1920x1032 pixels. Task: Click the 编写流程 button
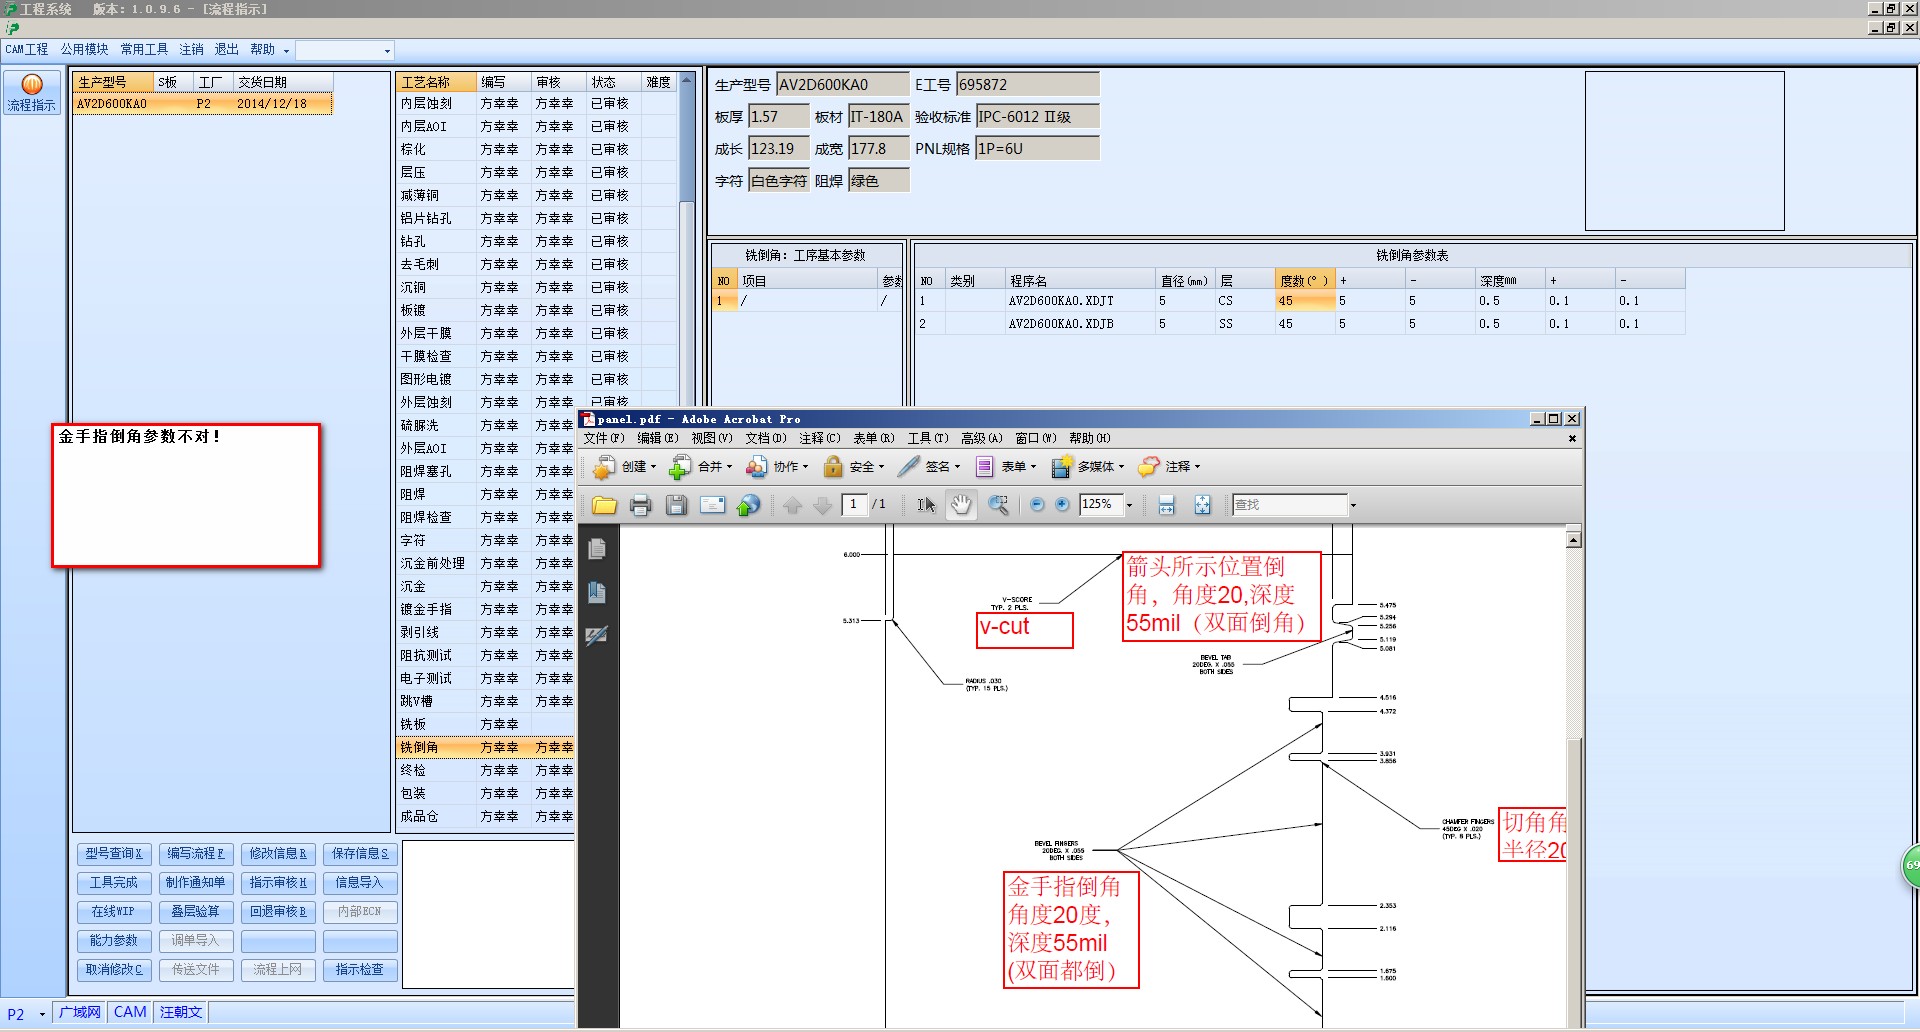pyautogui.click(x=196, y=854)
